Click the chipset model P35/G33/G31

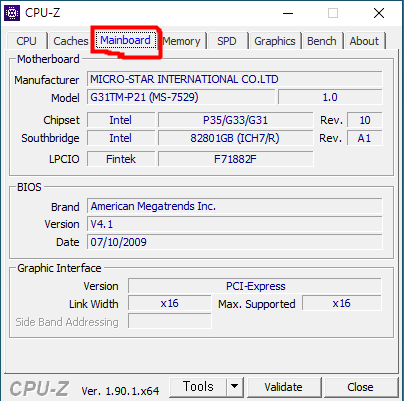(236, 120)
